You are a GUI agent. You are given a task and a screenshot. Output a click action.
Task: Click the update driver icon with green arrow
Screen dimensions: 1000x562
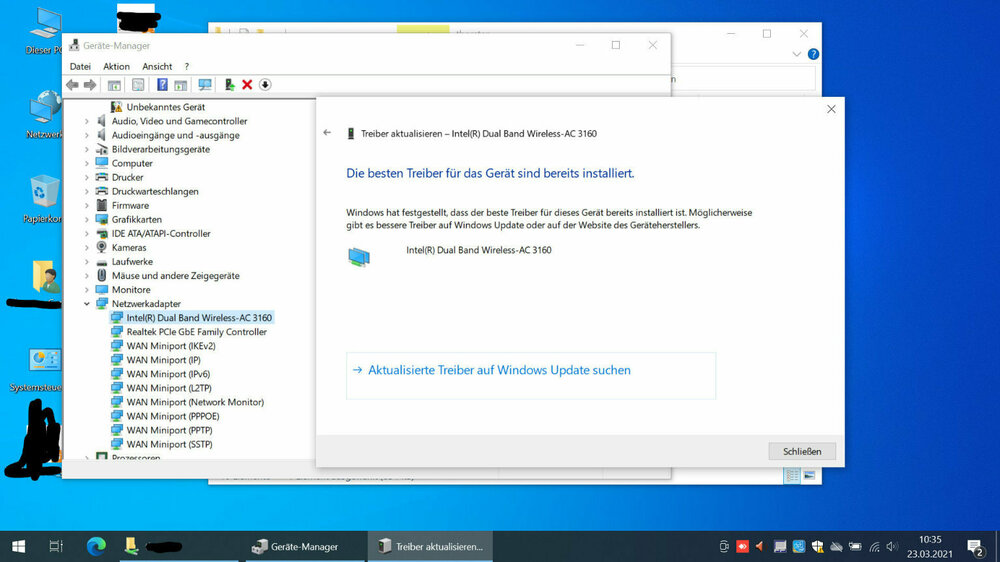[230, 85]
